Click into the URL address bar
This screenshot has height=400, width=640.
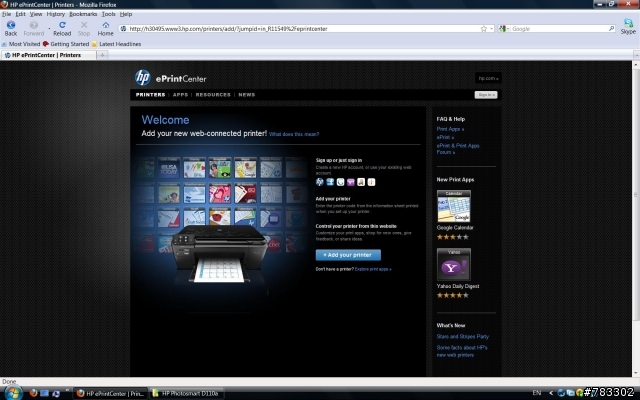[x=302, y=29]
